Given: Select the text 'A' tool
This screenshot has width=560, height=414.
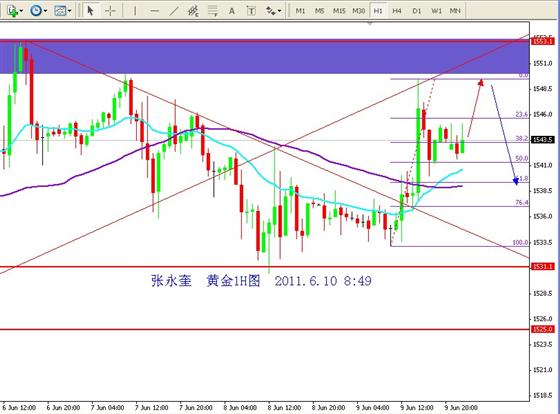Looking at the screenshot, I should click(x=232, y=11).
